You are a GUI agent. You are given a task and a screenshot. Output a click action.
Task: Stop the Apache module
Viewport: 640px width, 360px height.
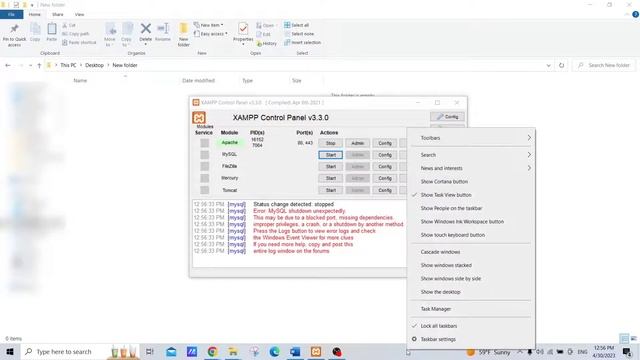(331, 143)
